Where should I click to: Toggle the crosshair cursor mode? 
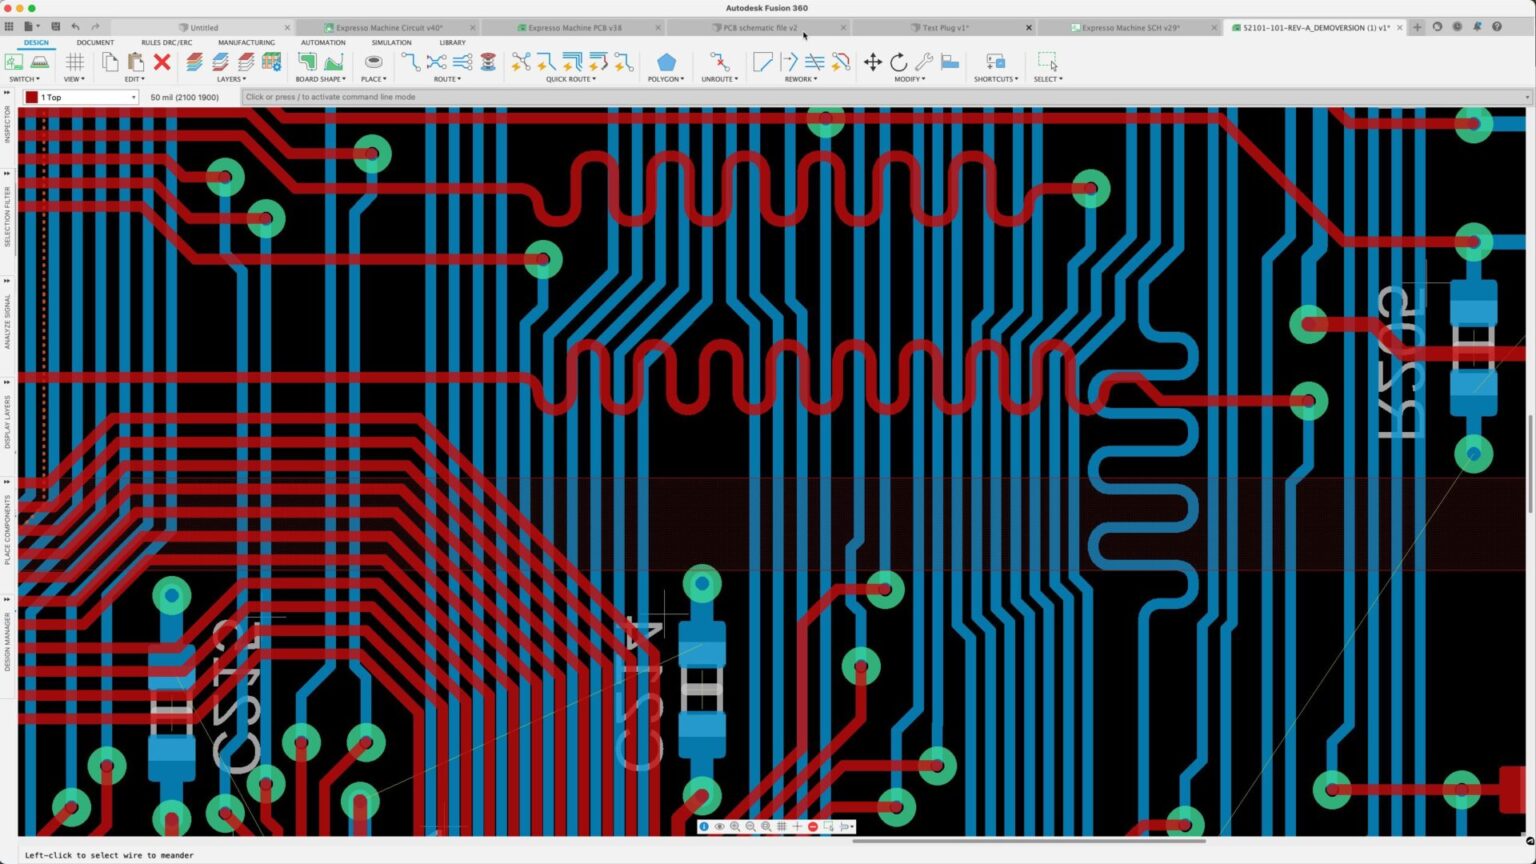tap(797, 827)
